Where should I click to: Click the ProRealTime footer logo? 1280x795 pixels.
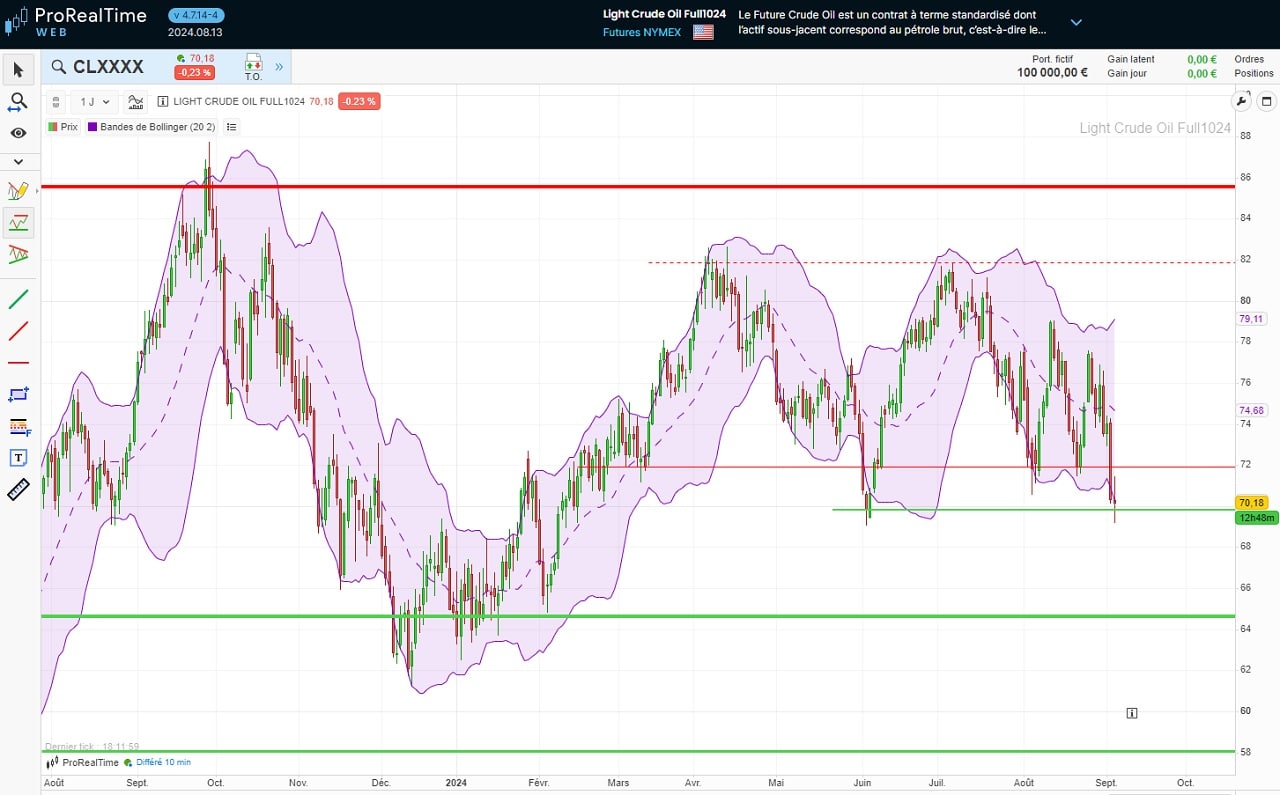click(82, 762)
